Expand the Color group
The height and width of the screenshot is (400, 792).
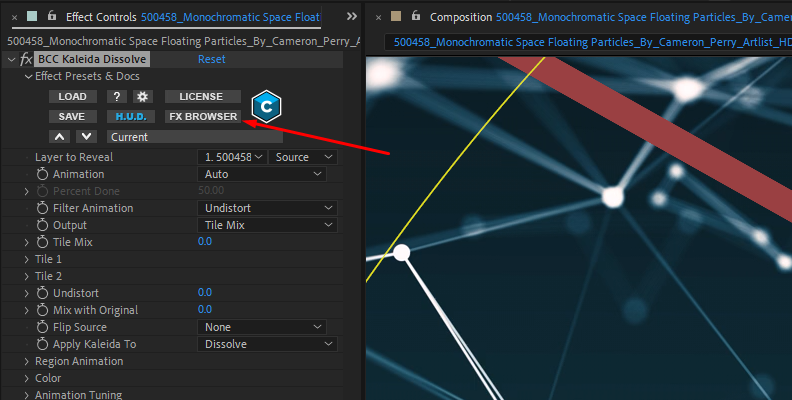[27, 378]
